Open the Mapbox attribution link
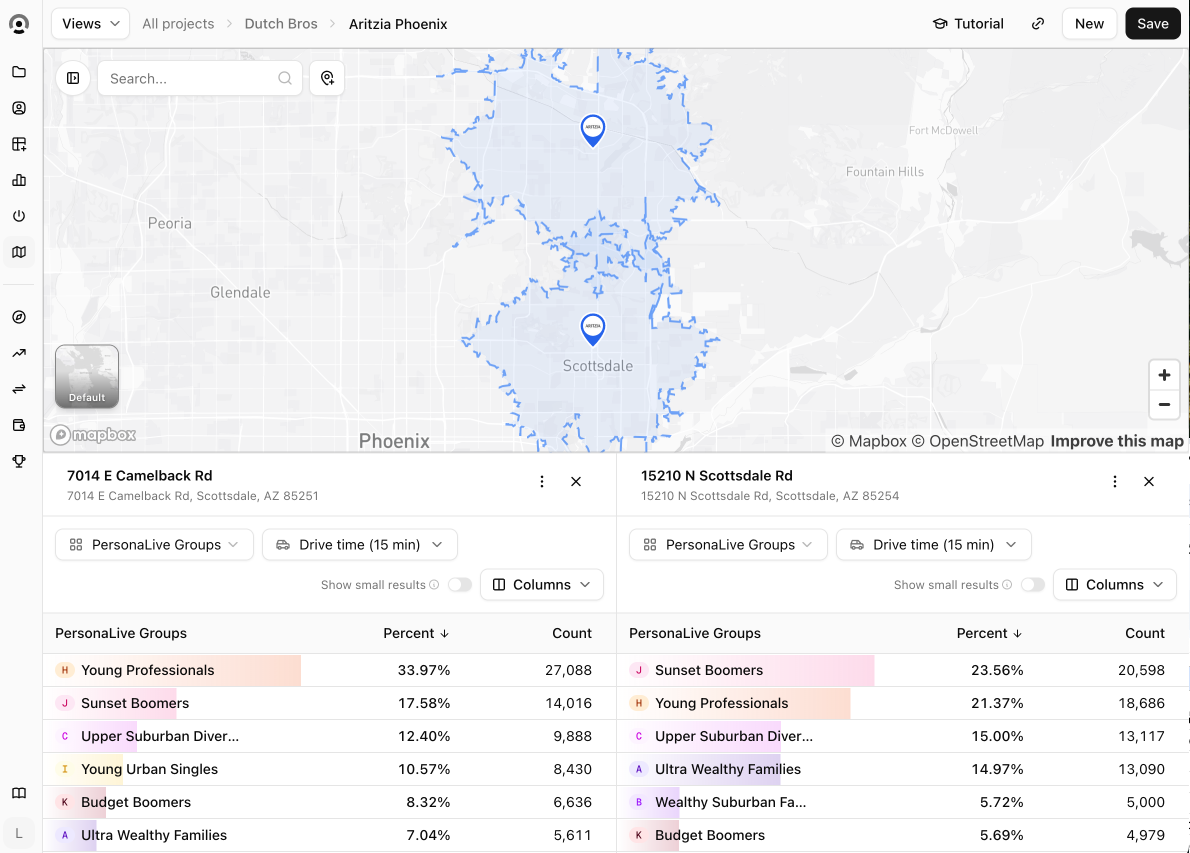The image size is (1190, 853). [869, 441]
